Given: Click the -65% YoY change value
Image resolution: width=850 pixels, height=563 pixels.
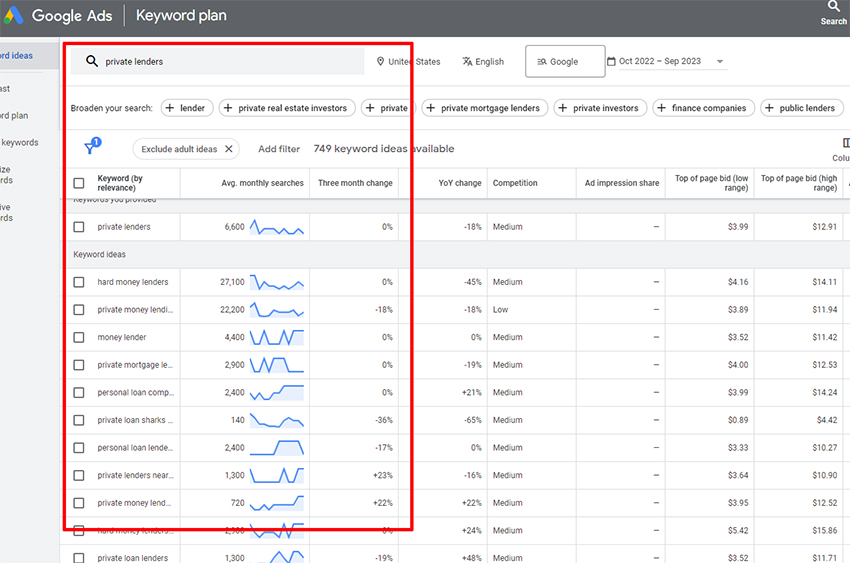Looking at the screenshot, I should click(472, 420).
